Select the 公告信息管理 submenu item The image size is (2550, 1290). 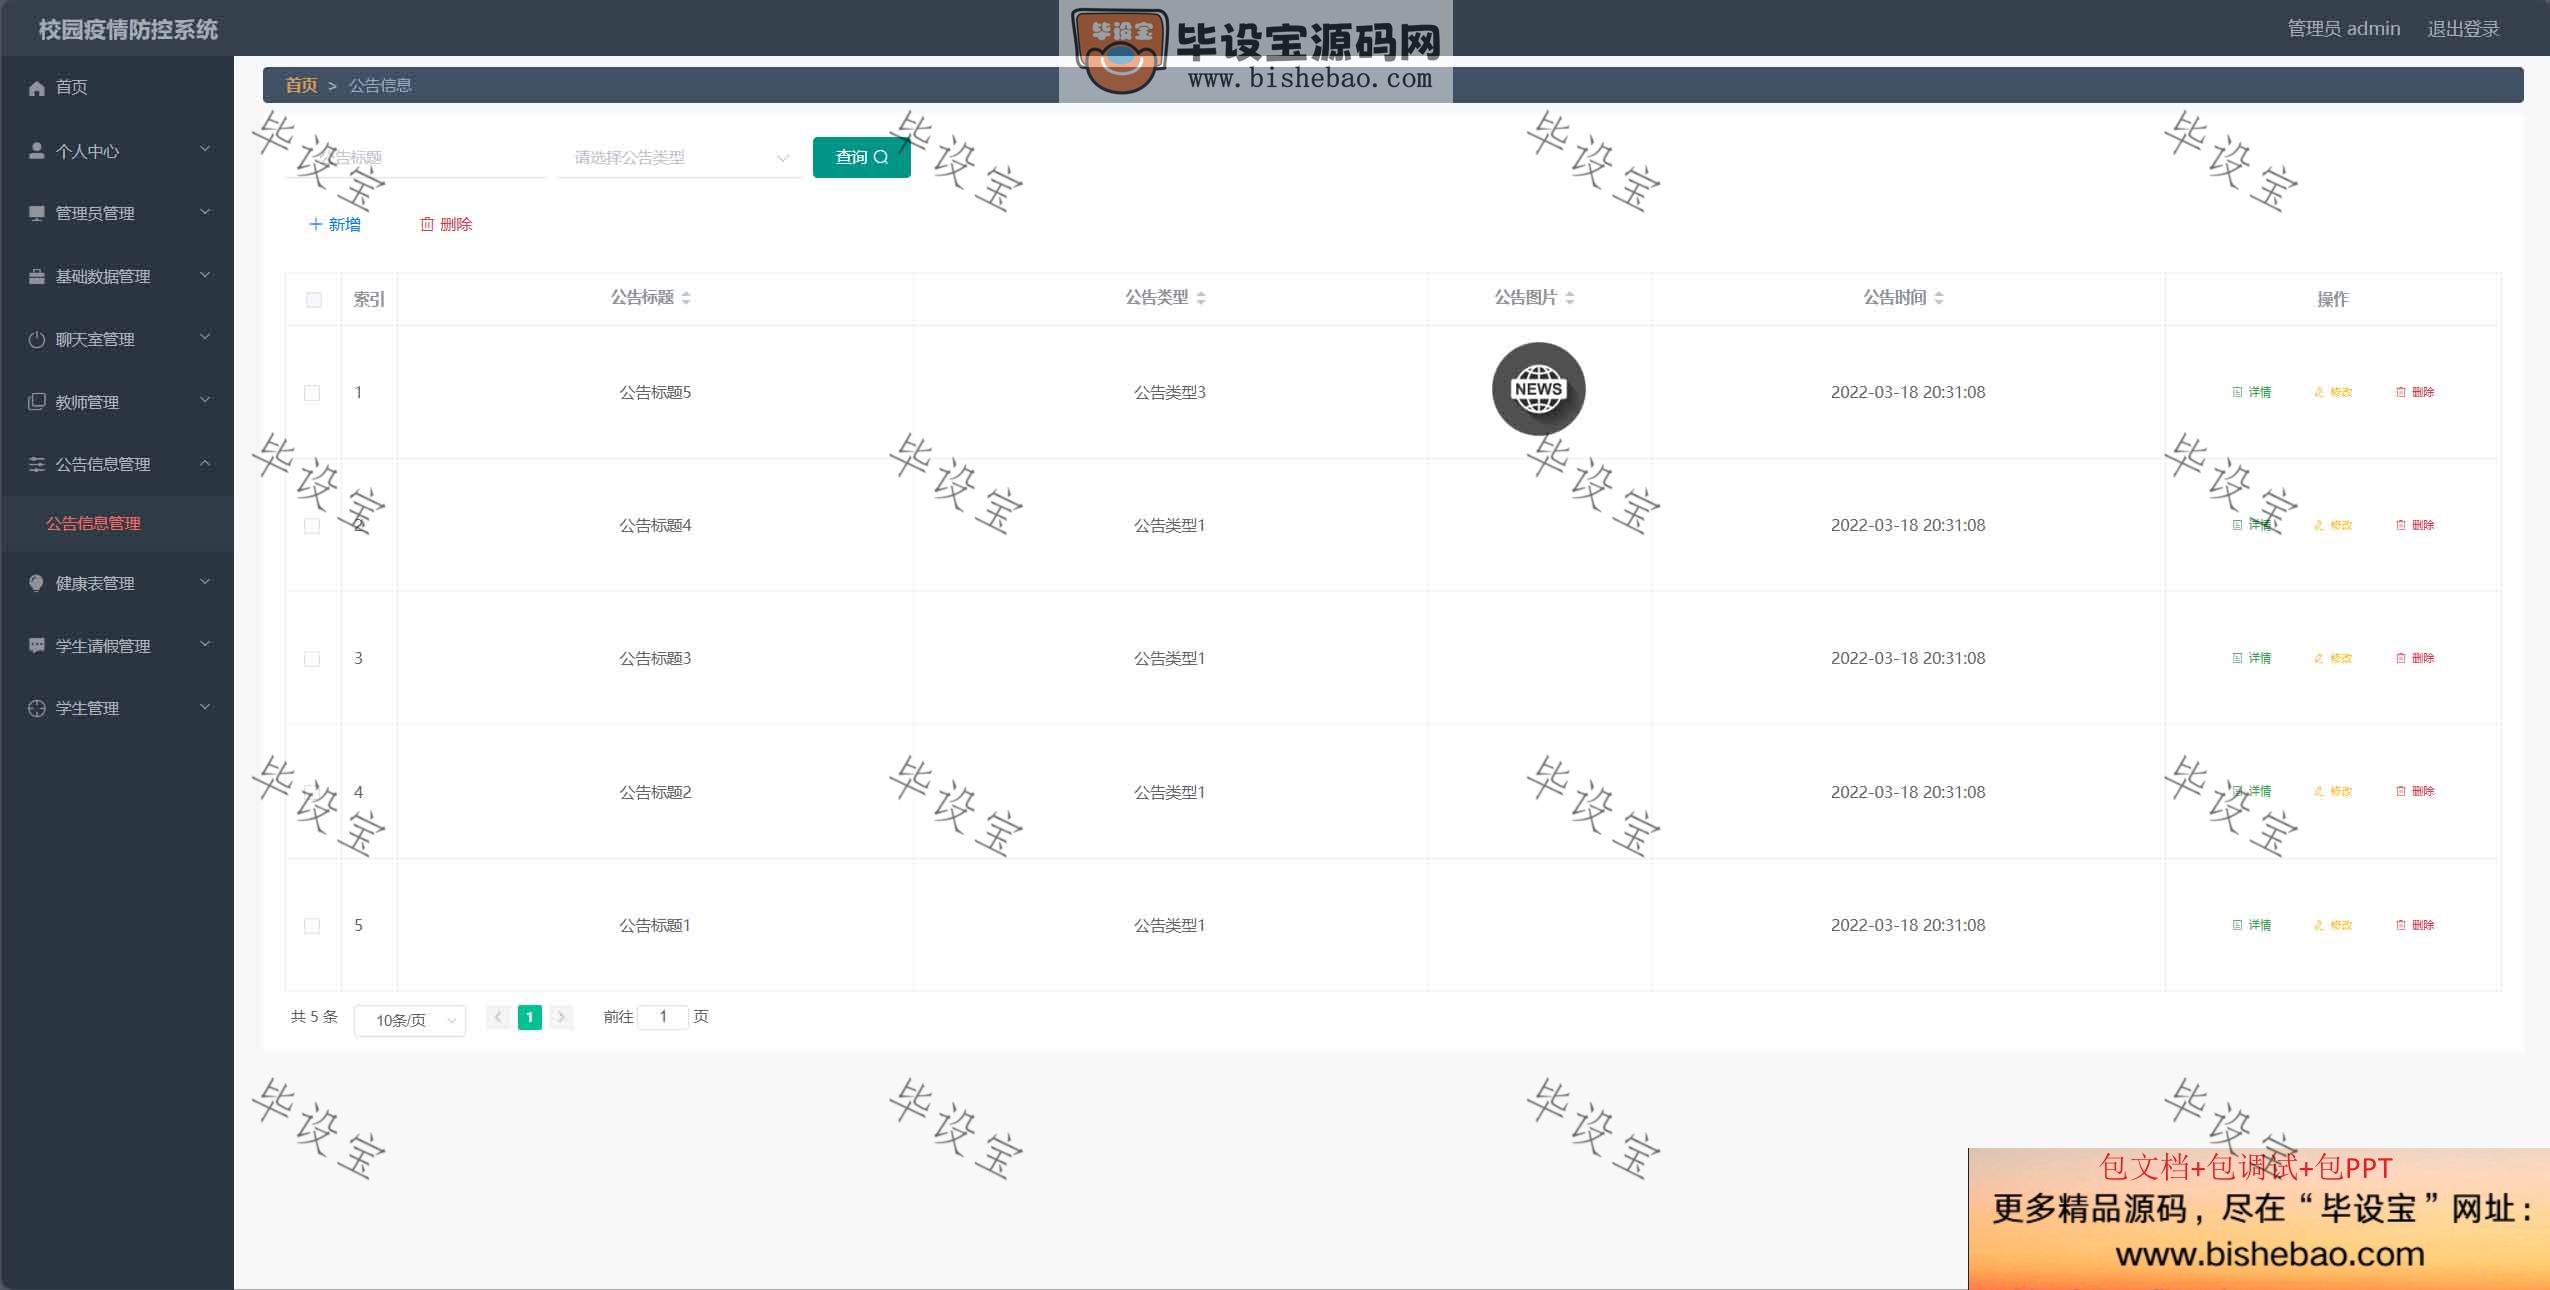117,523
